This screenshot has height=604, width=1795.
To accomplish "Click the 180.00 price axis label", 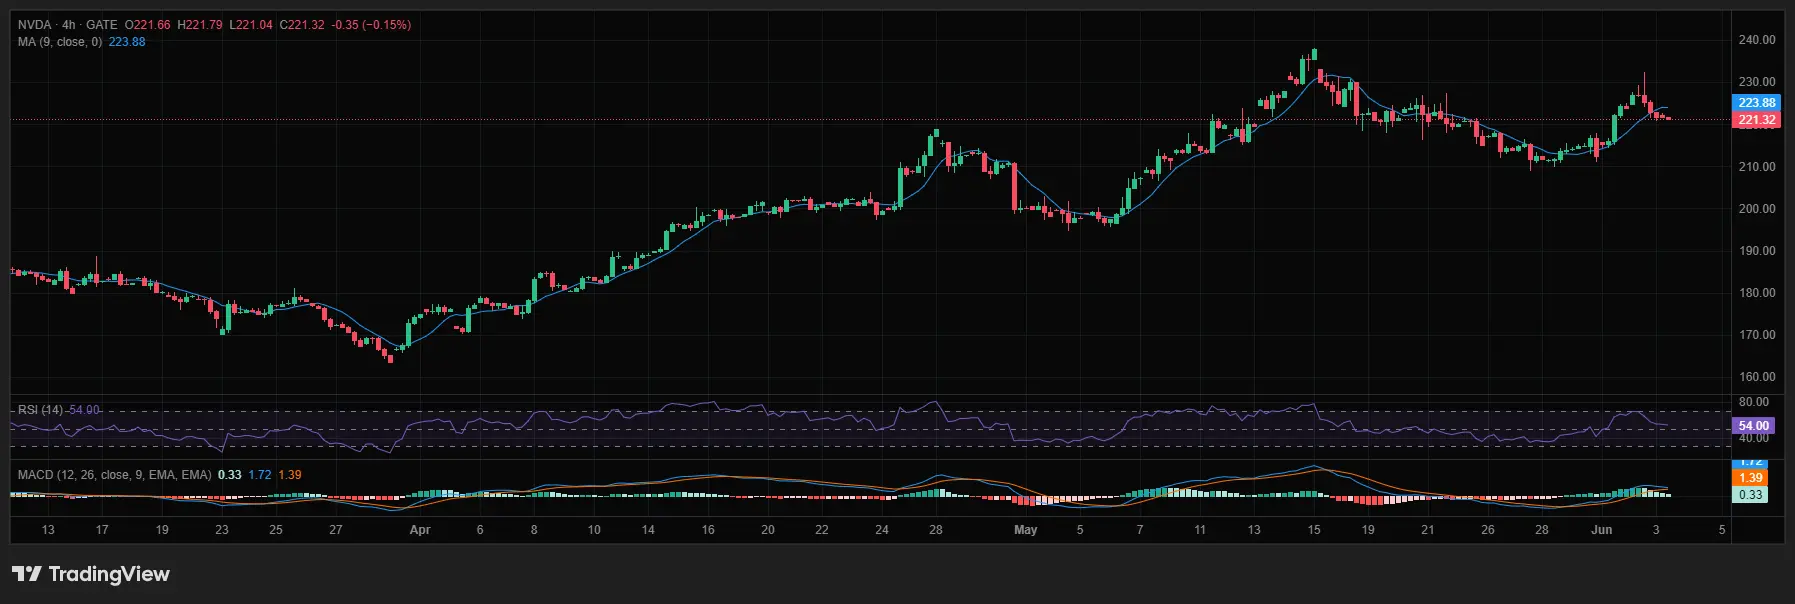I will pos(1757,293).
